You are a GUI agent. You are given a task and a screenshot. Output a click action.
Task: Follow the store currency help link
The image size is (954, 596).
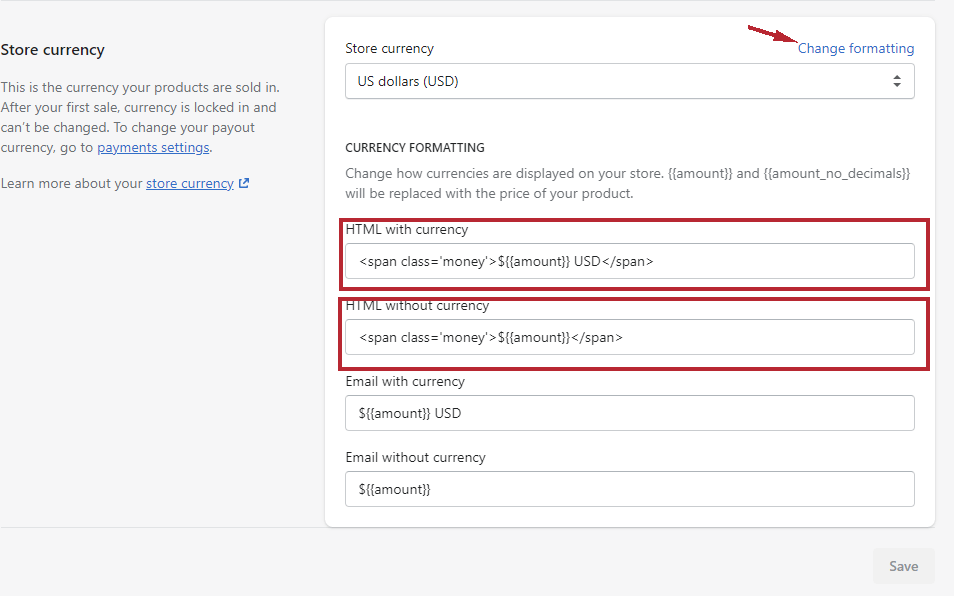[189, 183]
